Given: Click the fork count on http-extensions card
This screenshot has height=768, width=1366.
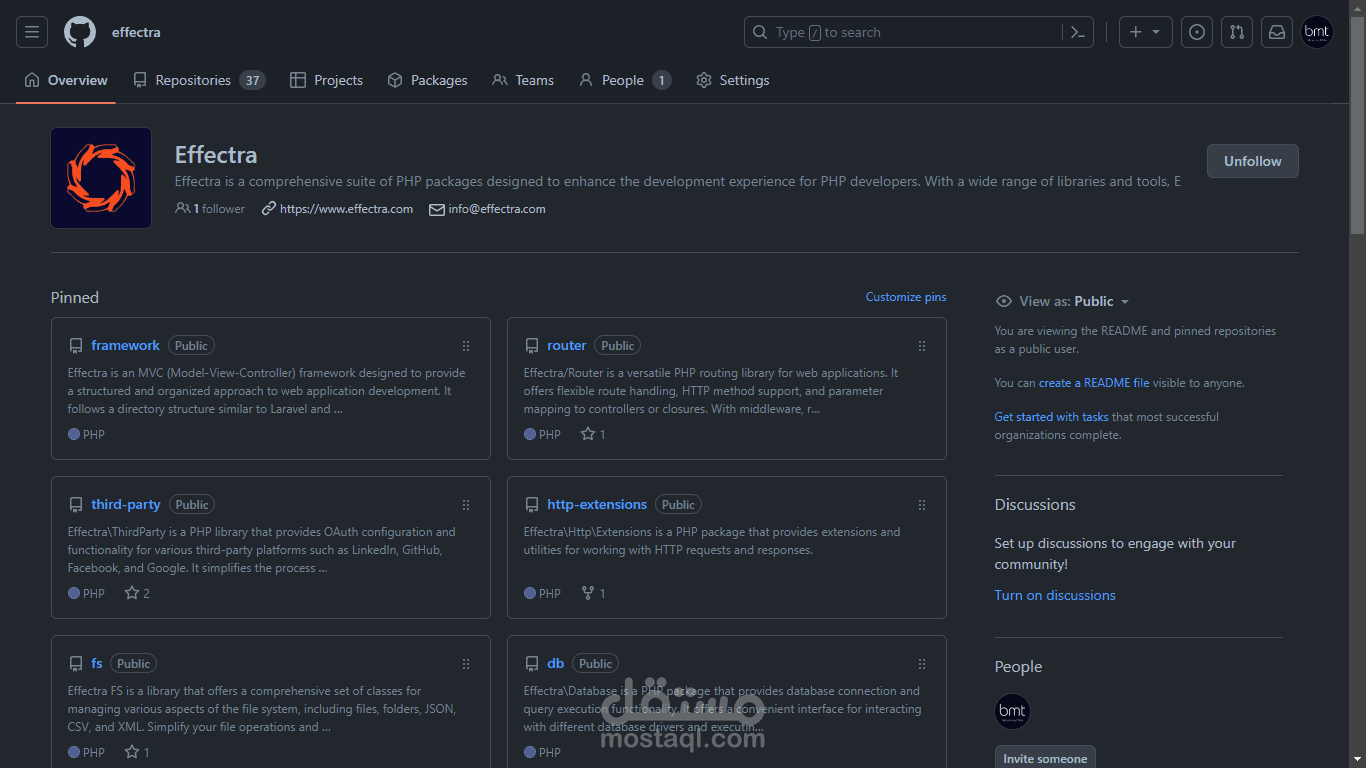Looking at the screenshot, I should (593, 593).
